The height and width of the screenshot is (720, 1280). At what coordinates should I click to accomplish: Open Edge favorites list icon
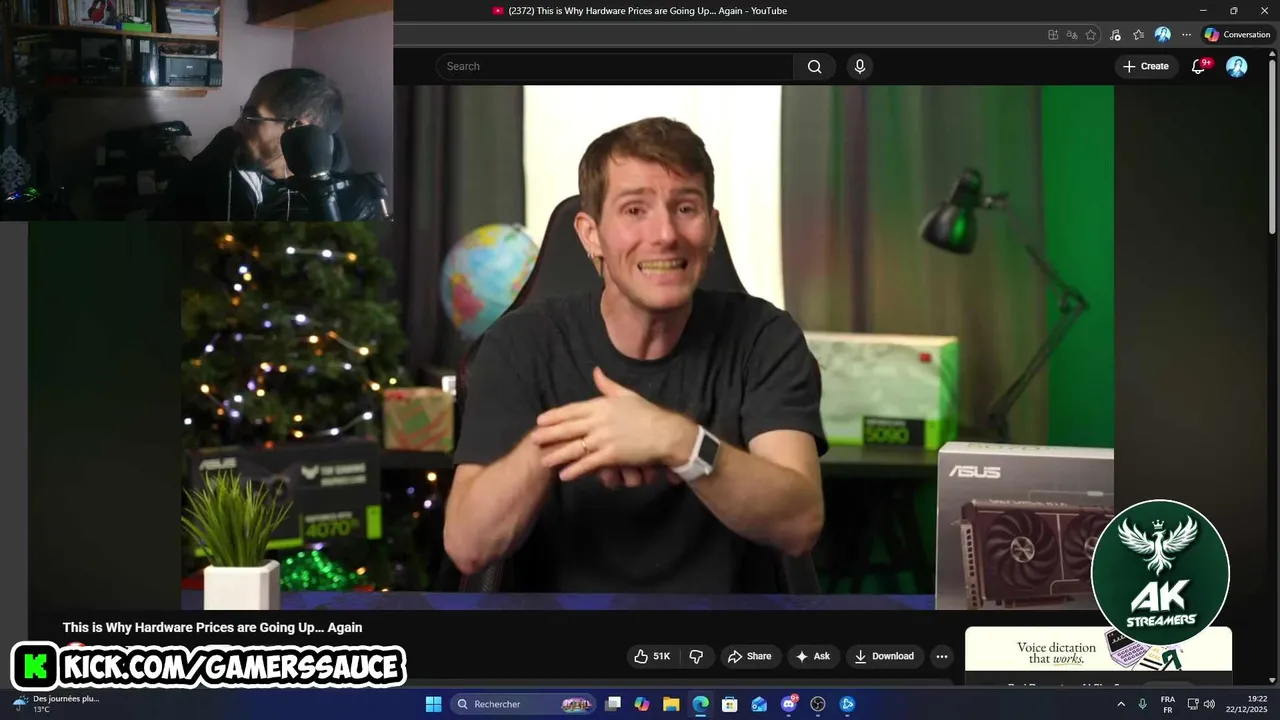(1138, 34)
